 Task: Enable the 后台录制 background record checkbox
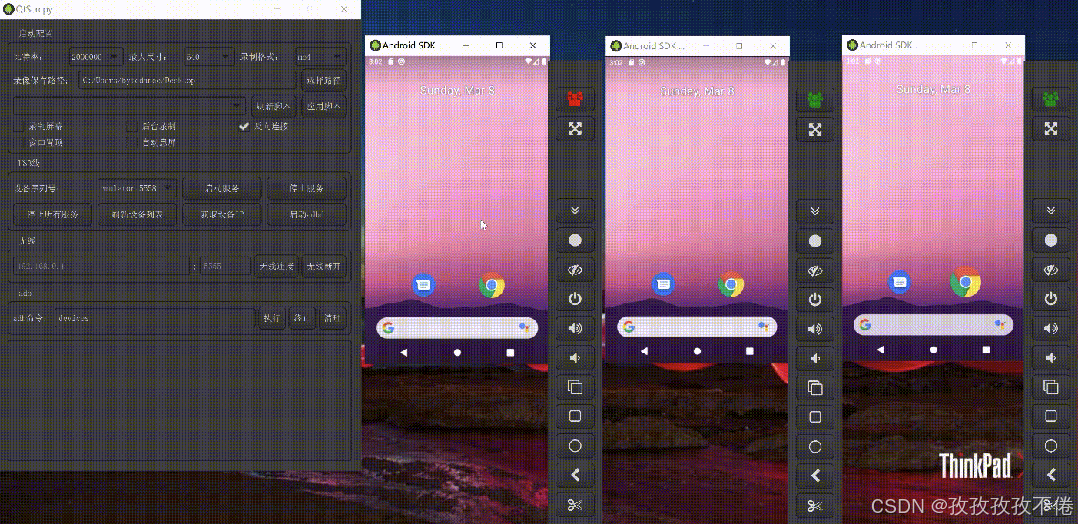click(132, 127)
